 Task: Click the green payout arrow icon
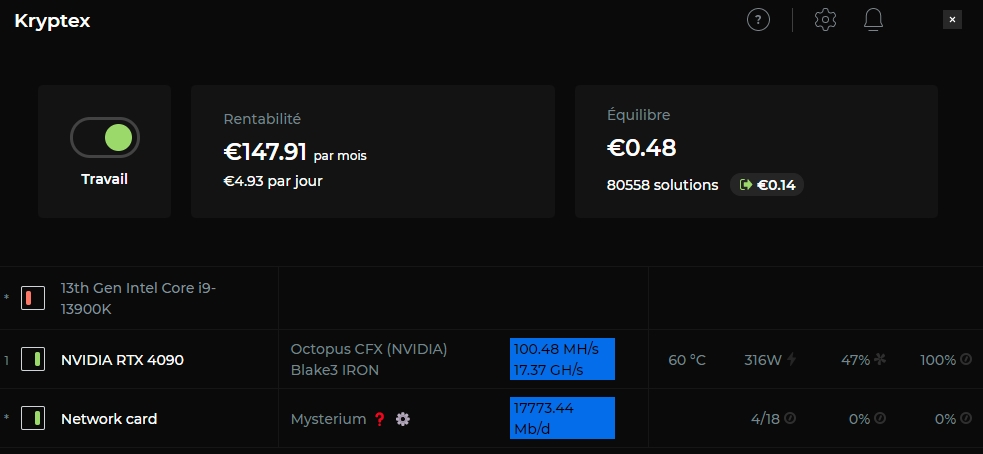[x=745, y=185]
